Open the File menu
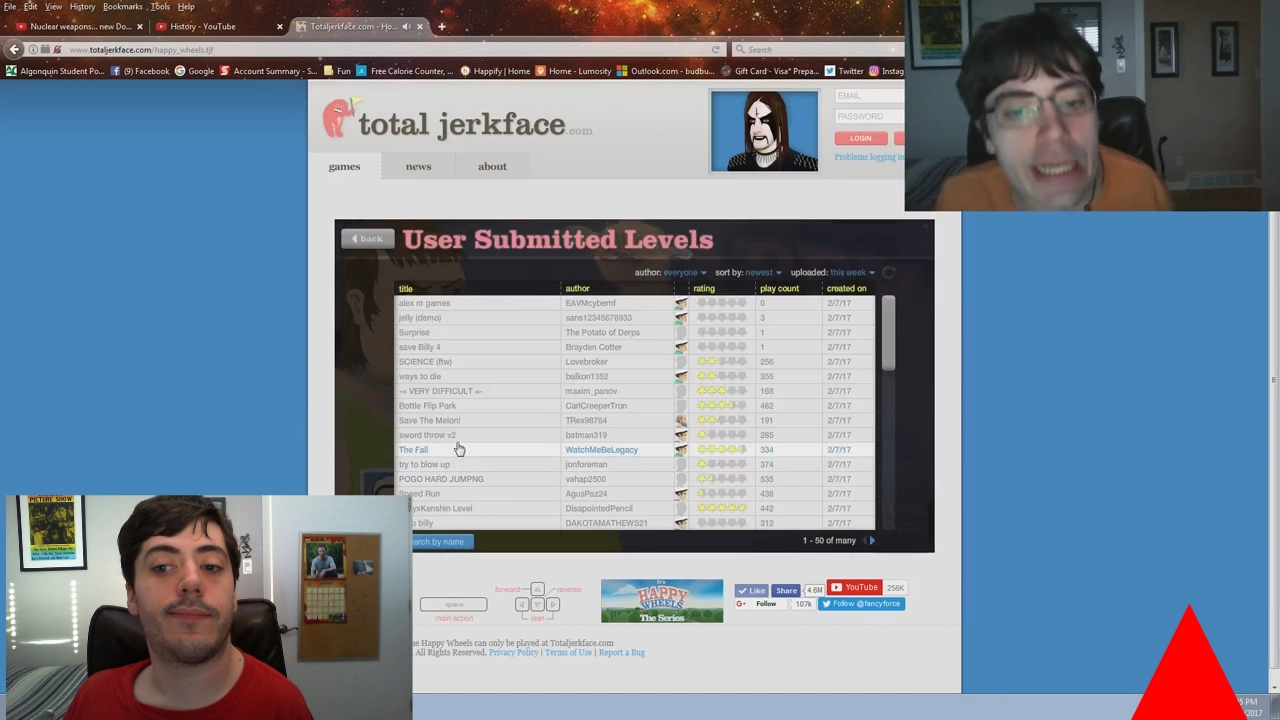Screen dimensions: 1280x720 tap(9, 7)
